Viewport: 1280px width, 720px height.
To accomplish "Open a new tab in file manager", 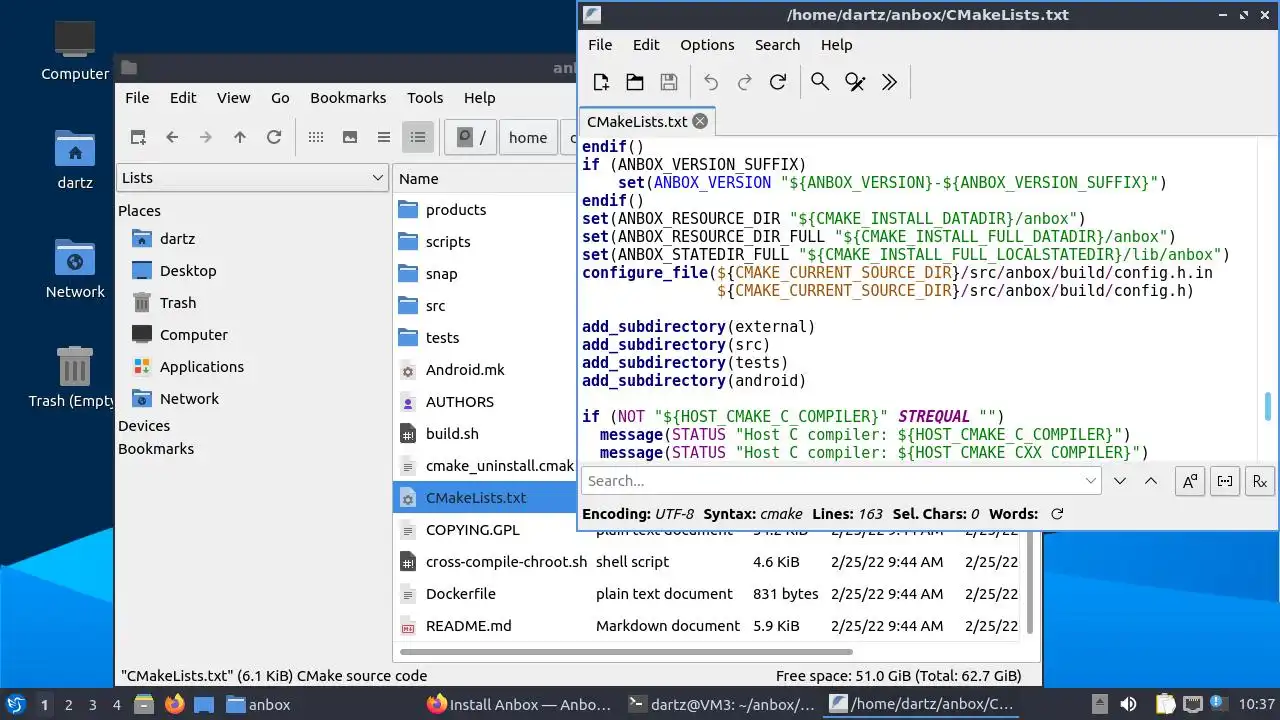I will coord(138,137).
